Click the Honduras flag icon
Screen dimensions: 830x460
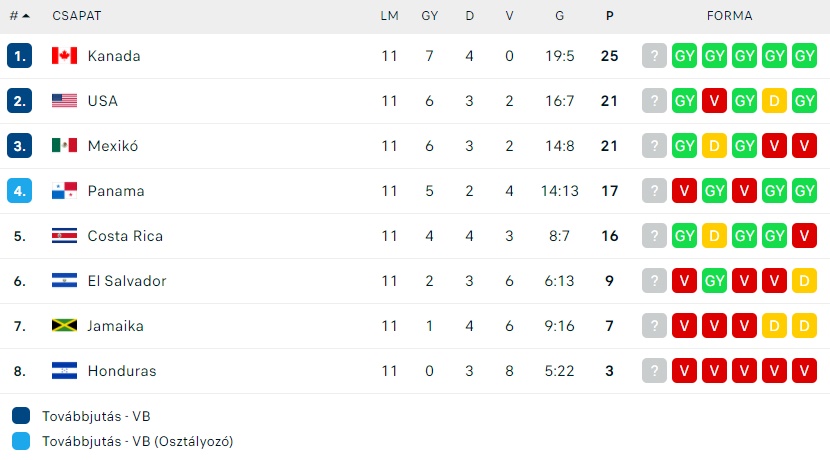[x=64, y=371]
